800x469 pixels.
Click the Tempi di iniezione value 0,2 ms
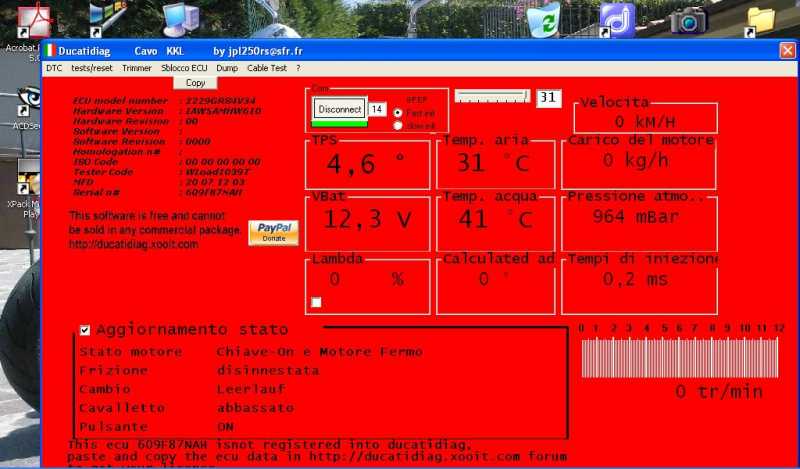635,279
